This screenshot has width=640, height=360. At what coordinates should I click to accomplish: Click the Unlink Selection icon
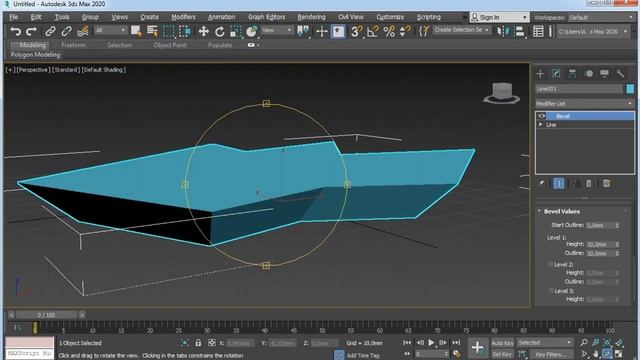tap(67, 31)
